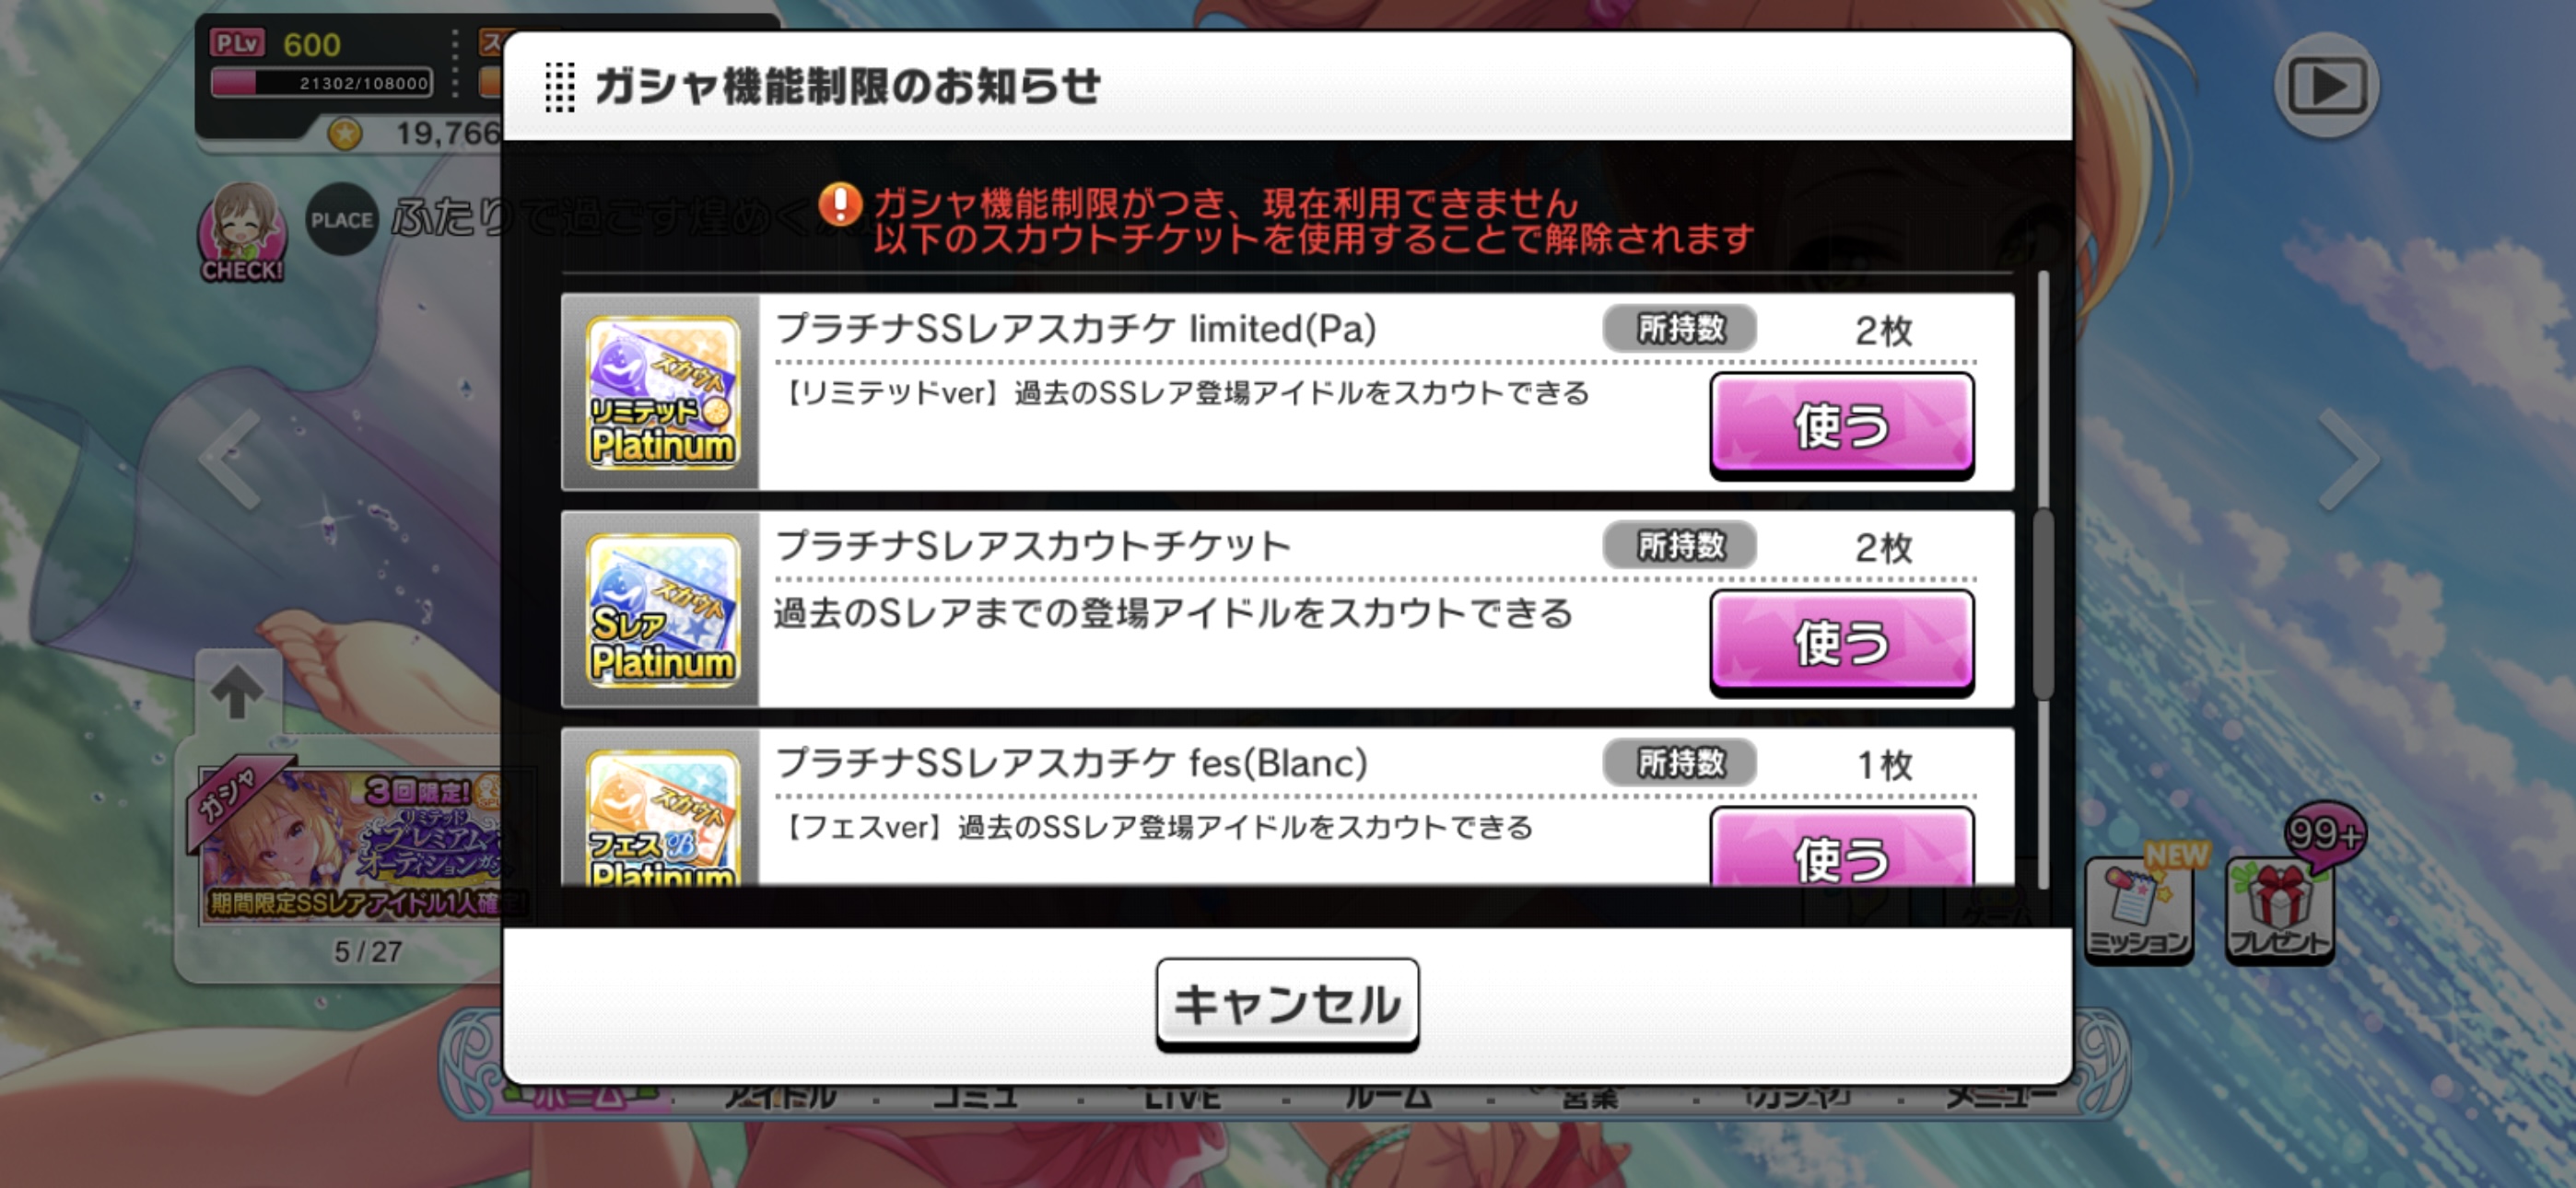Click the ticket list scrollbar handle

coord(2043,605)
